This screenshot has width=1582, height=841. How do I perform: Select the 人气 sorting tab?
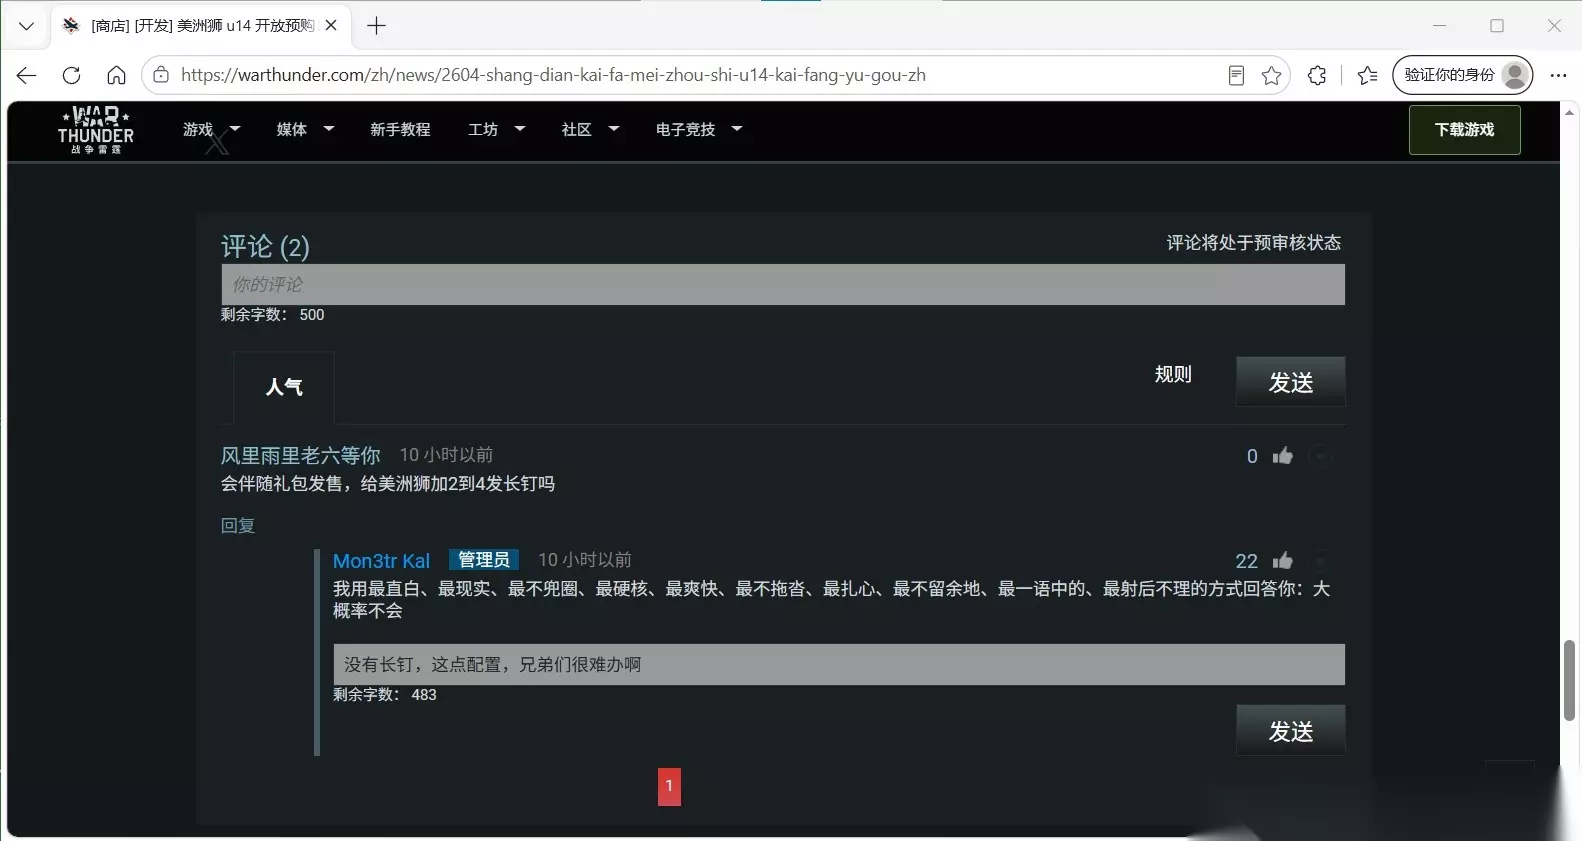(x=284, y=387)
